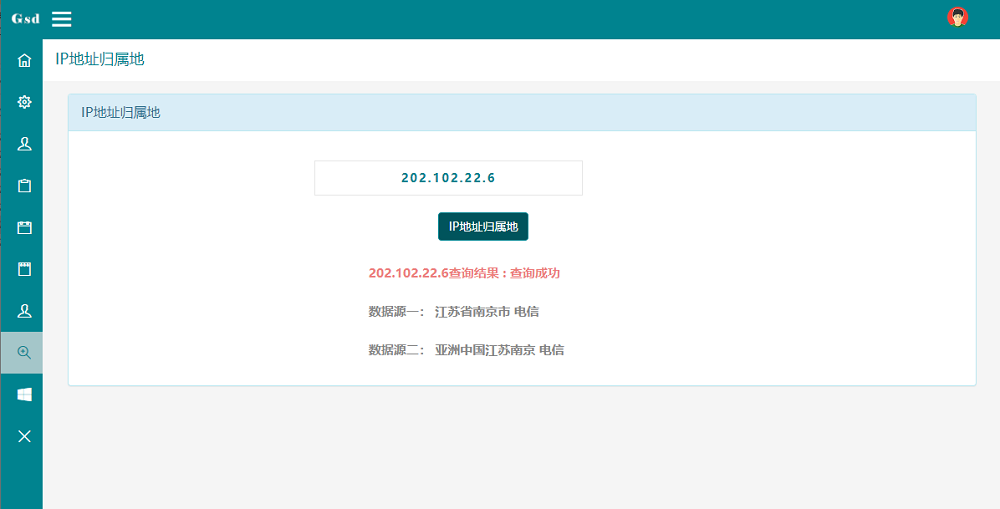Click the 数据源二 label
The height and width of the screenshot is (509, 1000).
click(x=397, y=350)
